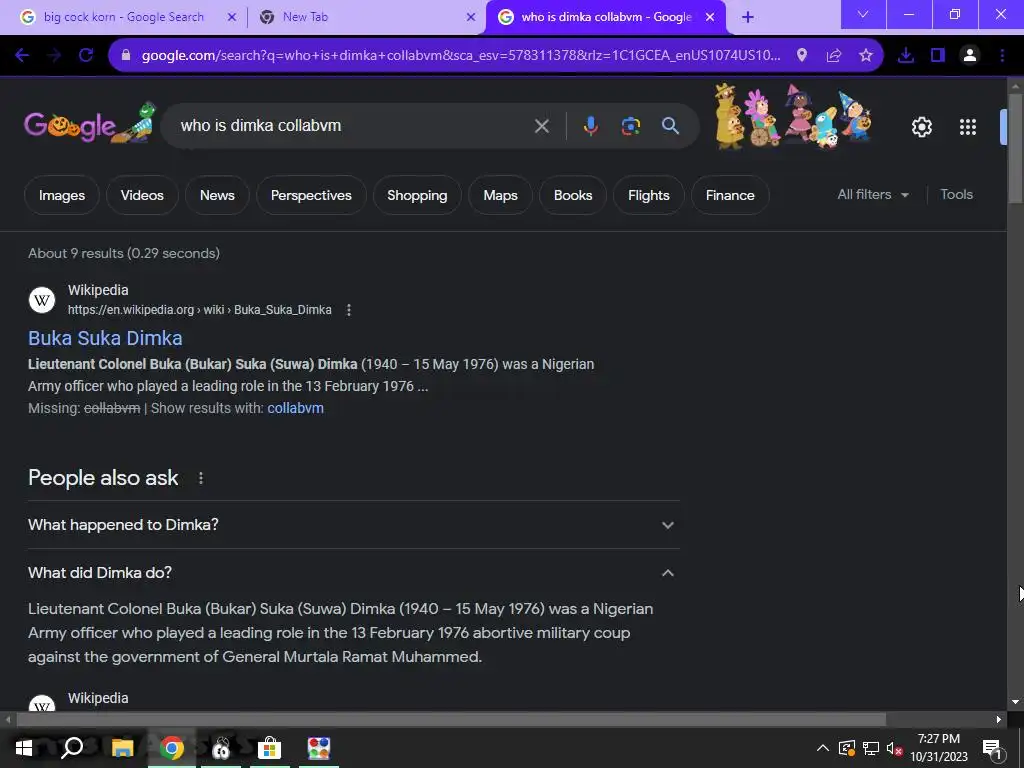Collapse What did Dimka do question

[353, 573]
